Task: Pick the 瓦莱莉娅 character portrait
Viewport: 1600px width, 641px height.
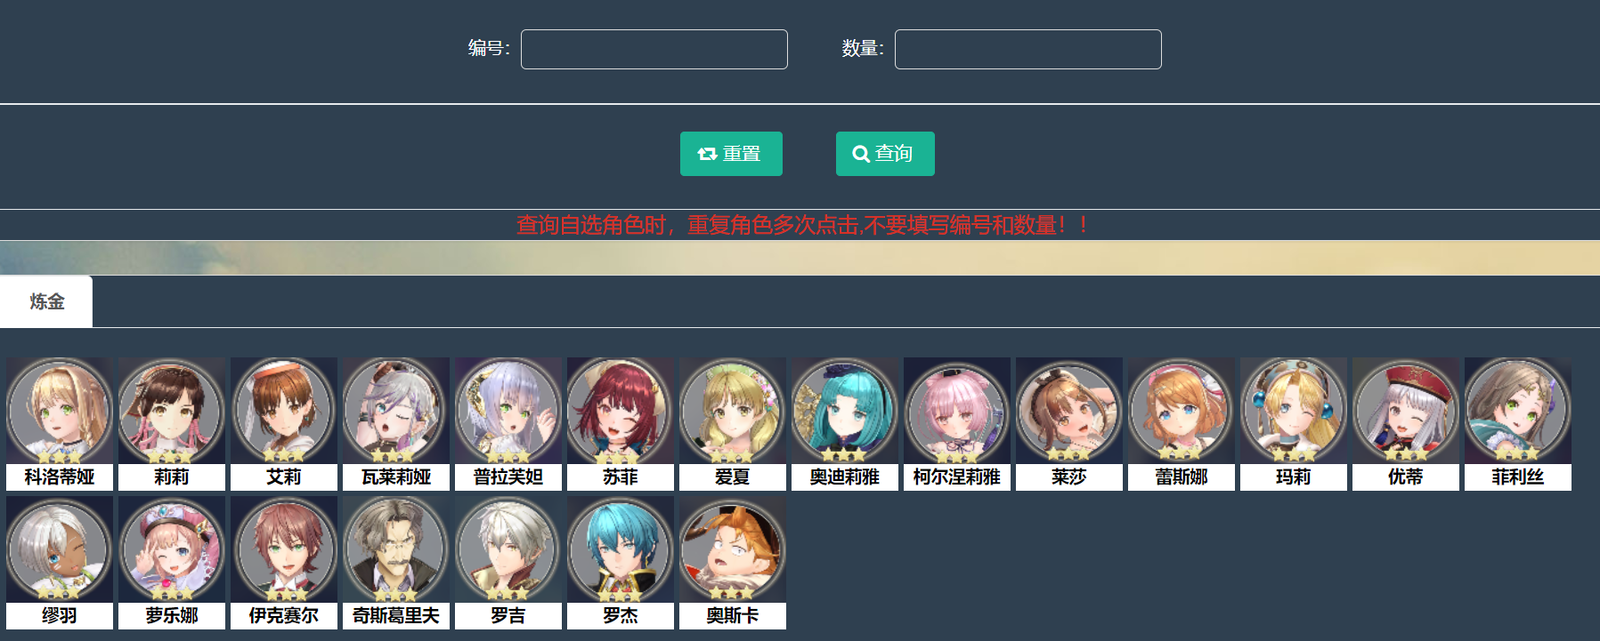Action: [x=396, y=424]
